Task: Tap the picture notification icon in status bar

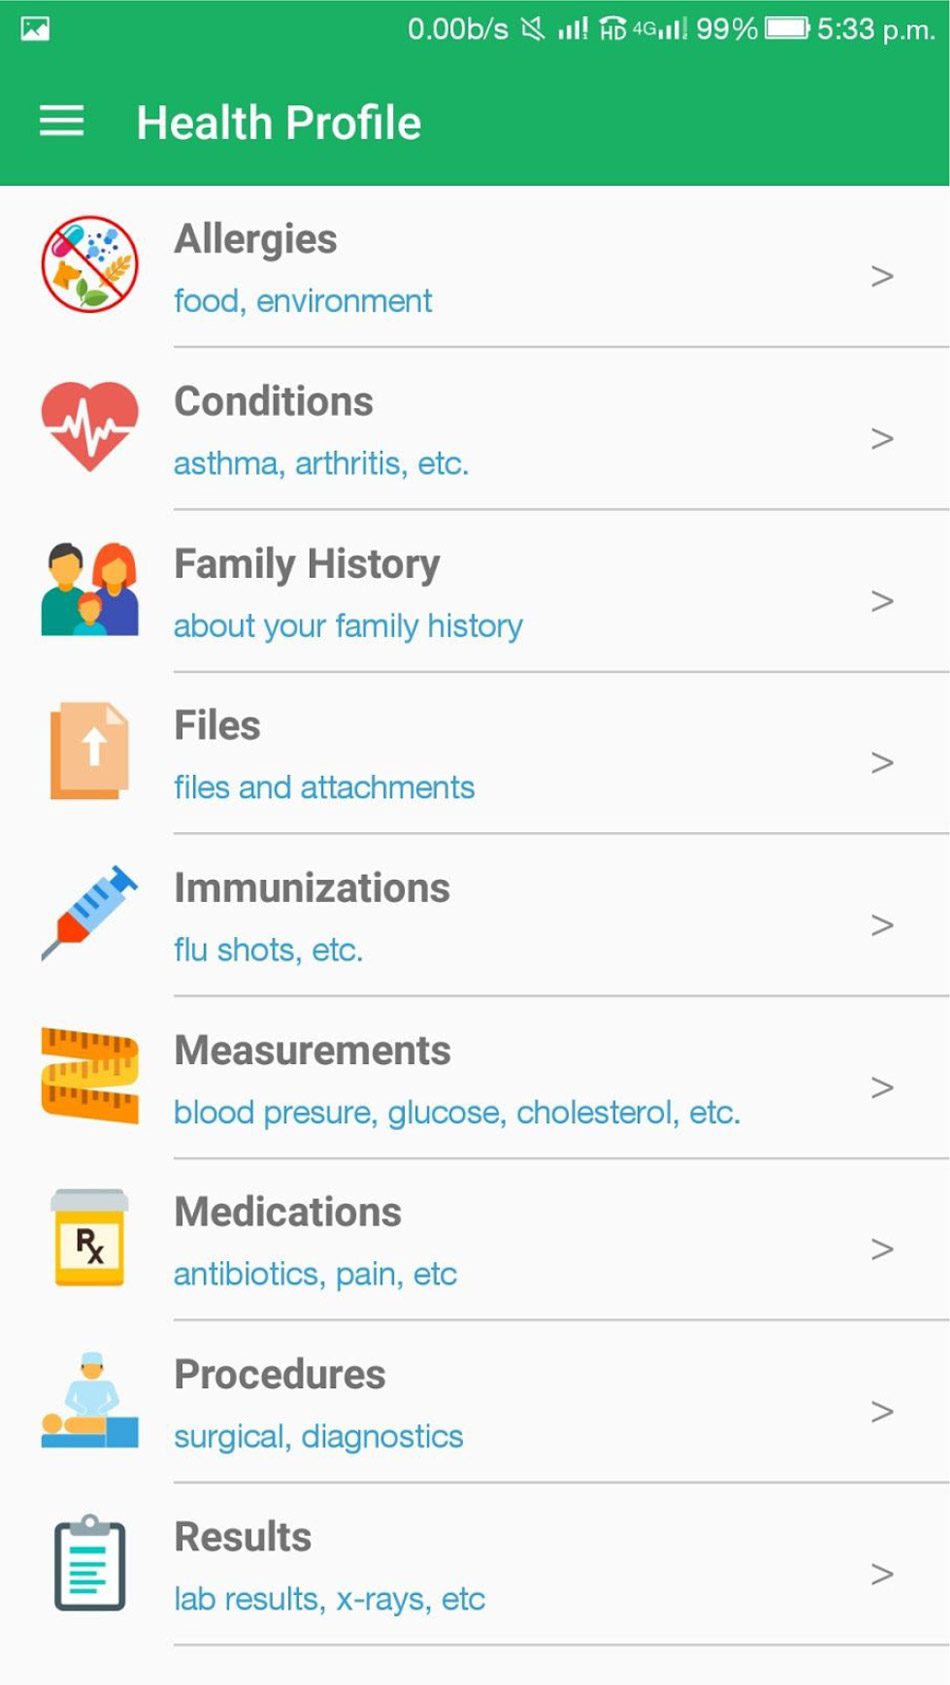Action: click(x=35, y=29)
